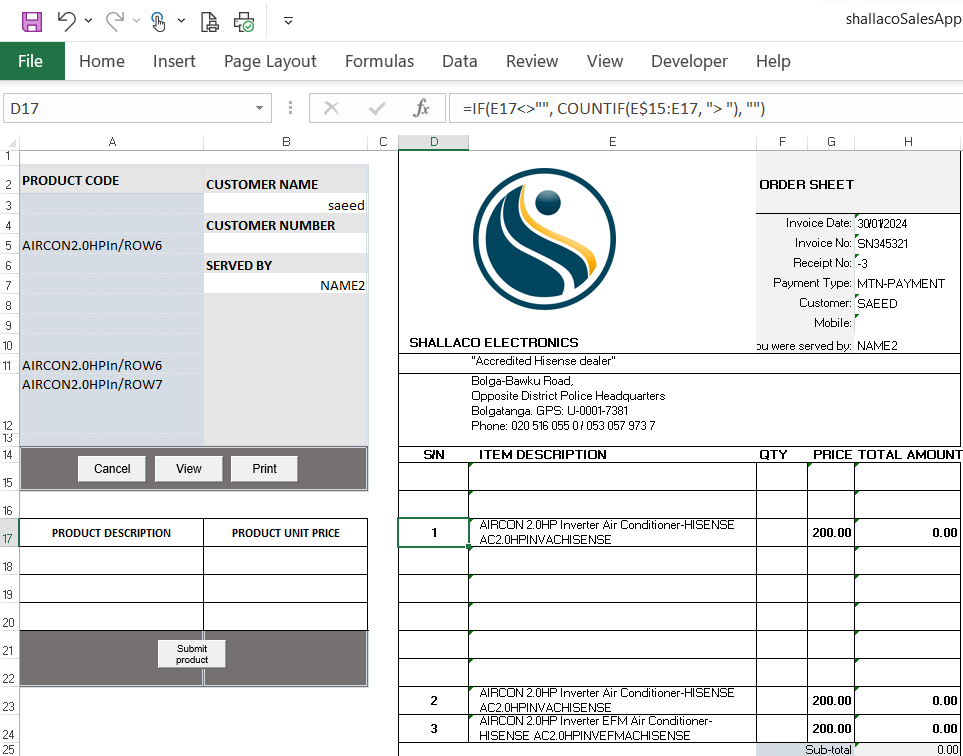This screenshot has height=756, width=963.
Task: Open the Touch/Mouse Mode dropdown arrow
Action: coord(181,21)
